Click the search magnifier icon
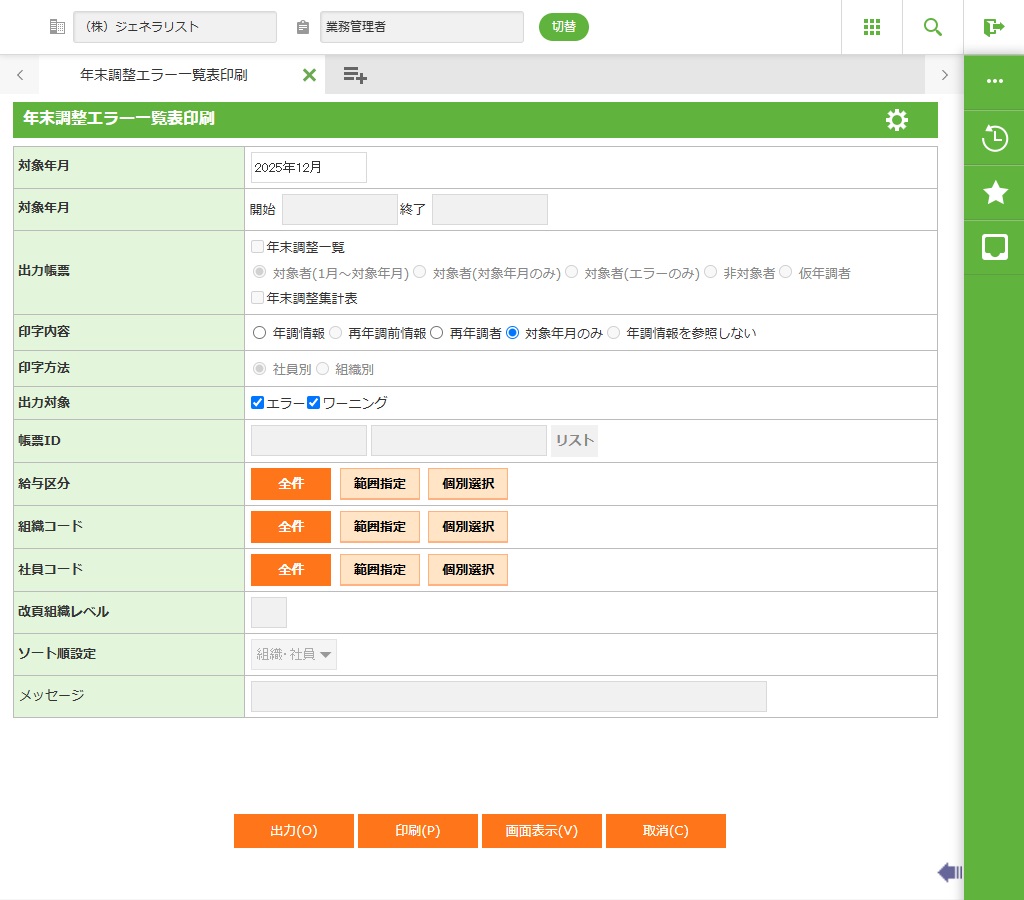Image resolution: width=1024 pixels, height=900 pixels. click(932, 27)
